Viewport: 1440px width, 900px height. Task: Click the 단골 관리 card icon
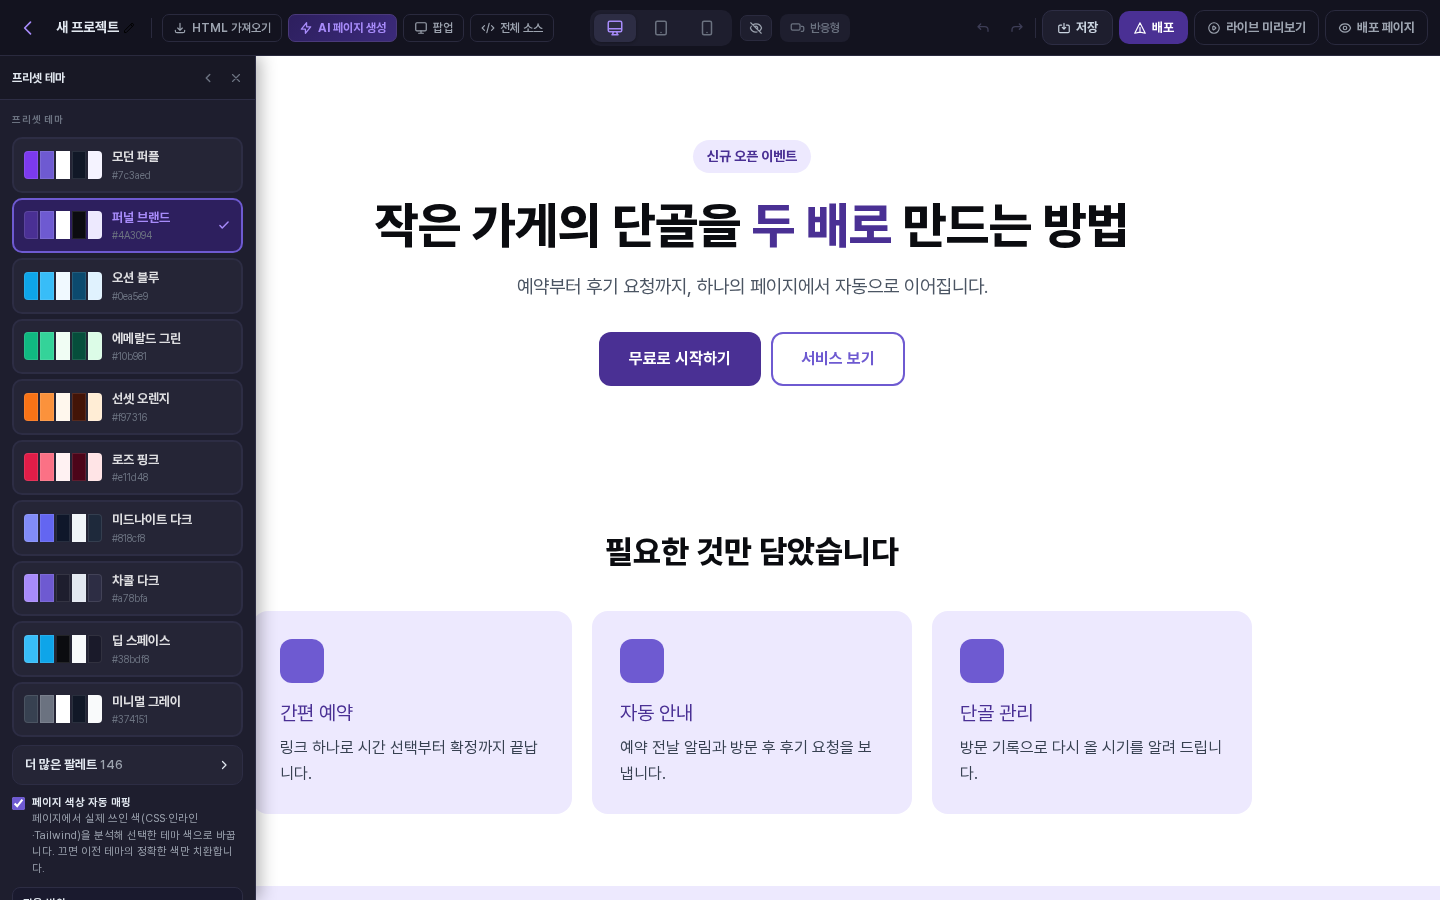click(982, 661)
